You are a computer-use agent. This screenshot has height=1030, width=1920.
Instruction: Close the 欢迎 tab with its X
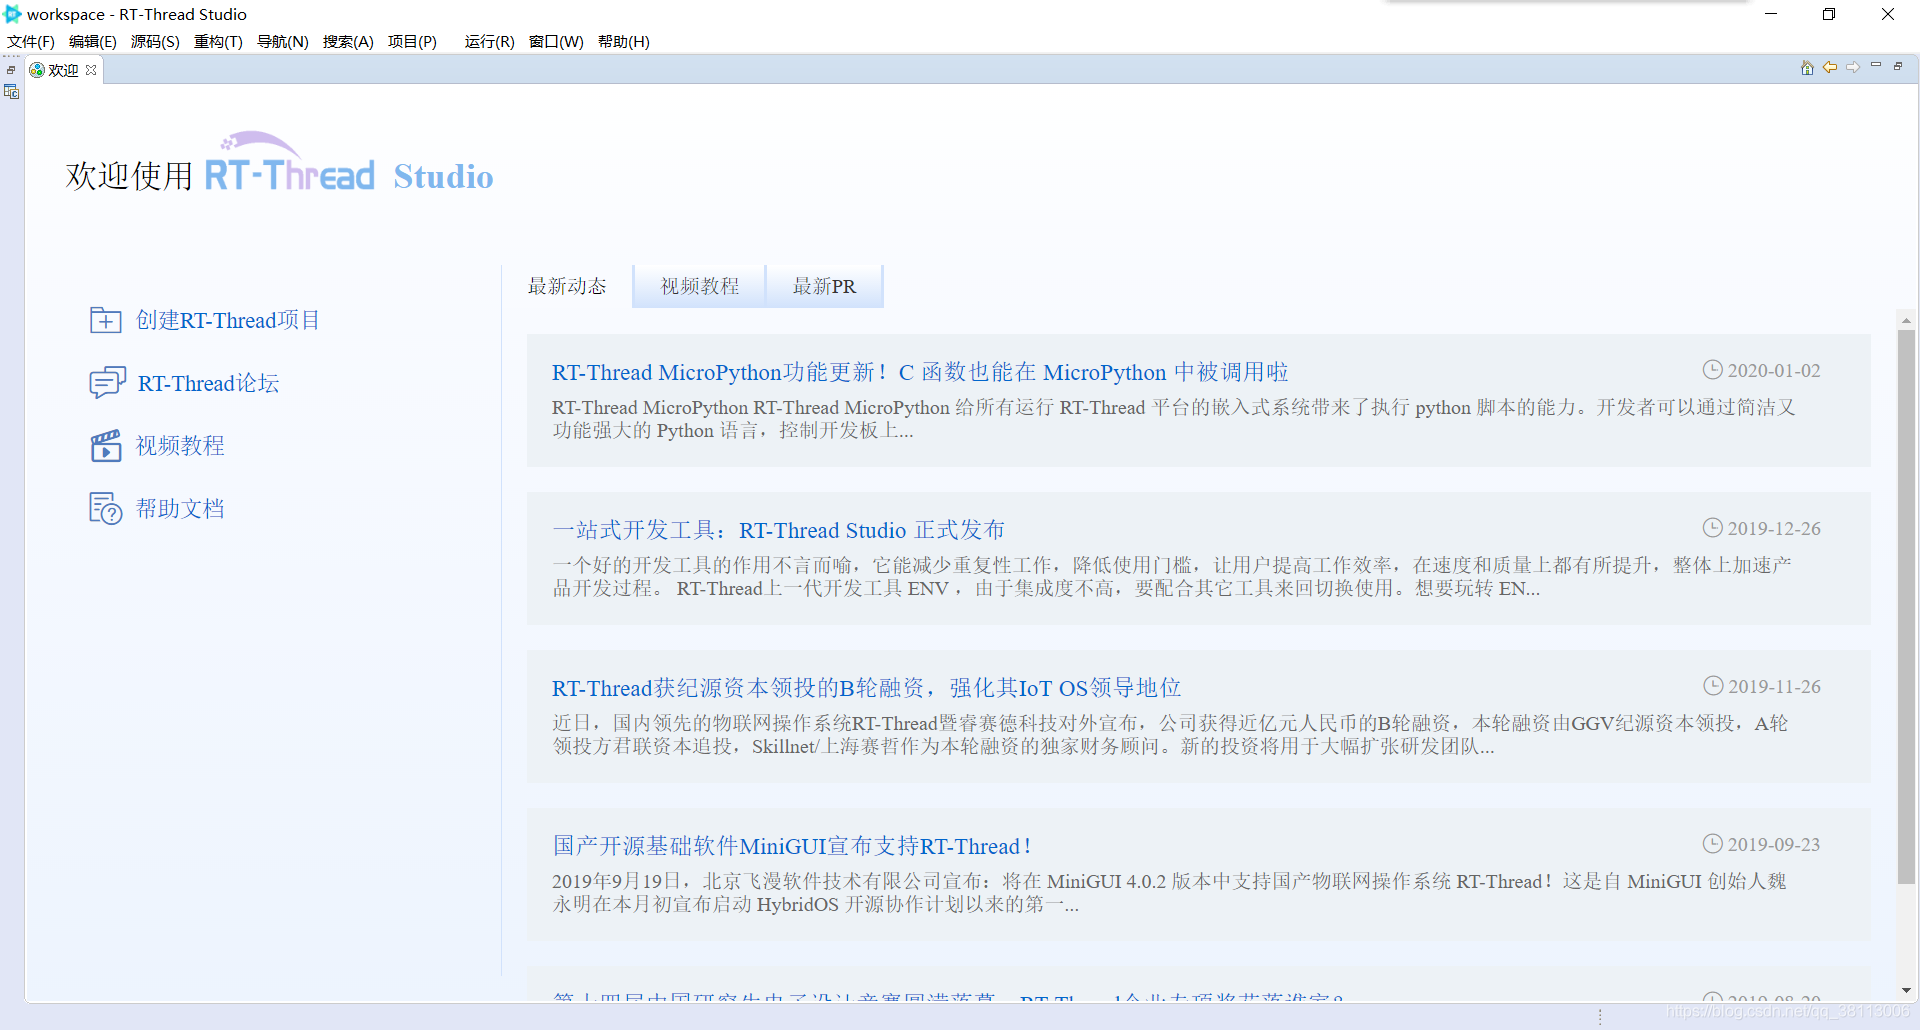(x=91, y=70)
